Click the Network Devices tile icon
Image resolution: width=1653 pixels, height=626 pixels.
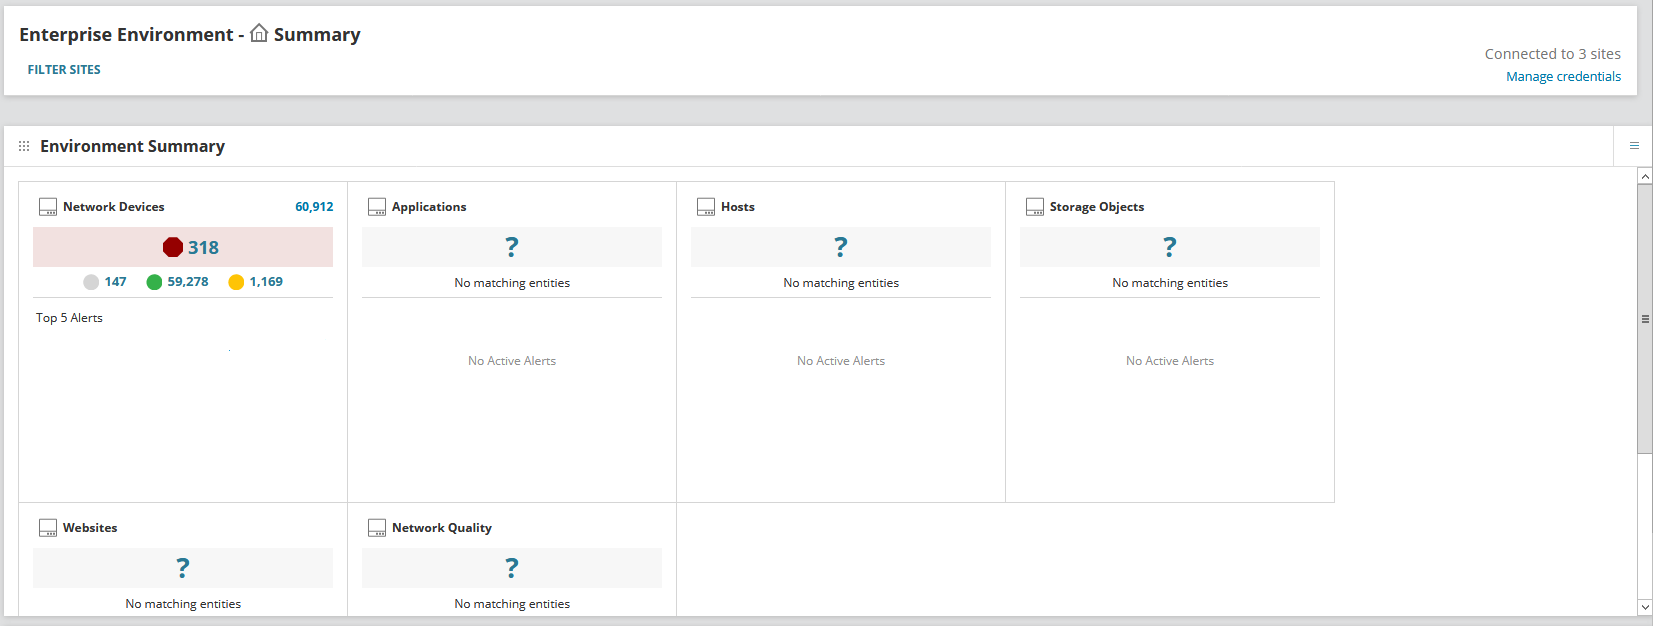pyautogui.click(x=48, y=207)
